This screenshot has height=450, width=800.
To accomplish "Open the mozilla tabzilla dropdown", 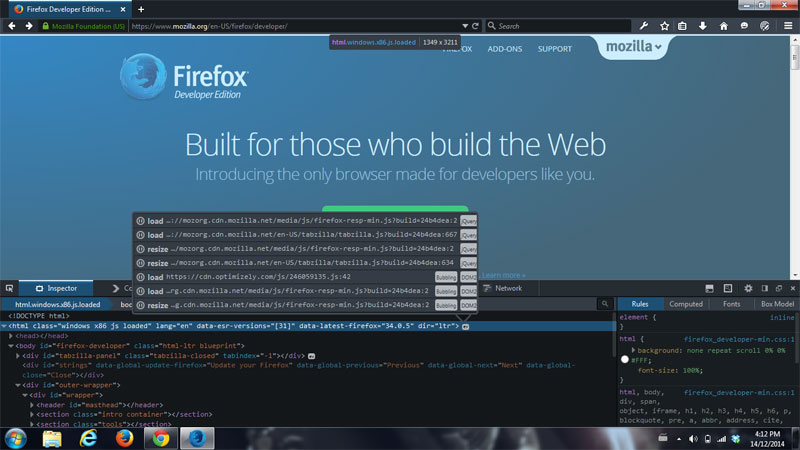I will pos(633,47).
